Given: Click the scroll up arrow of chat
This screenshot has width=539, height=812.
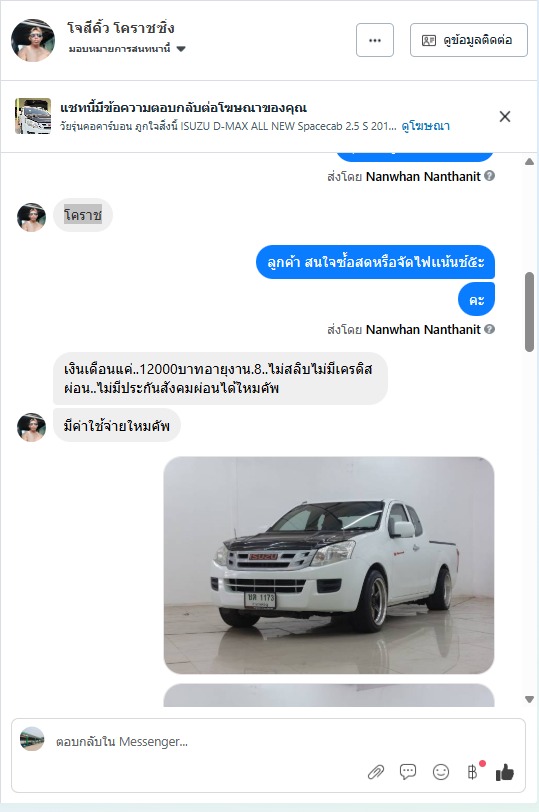Looking at the screenshot, I should pyautogui.click(x=529, y=162).
